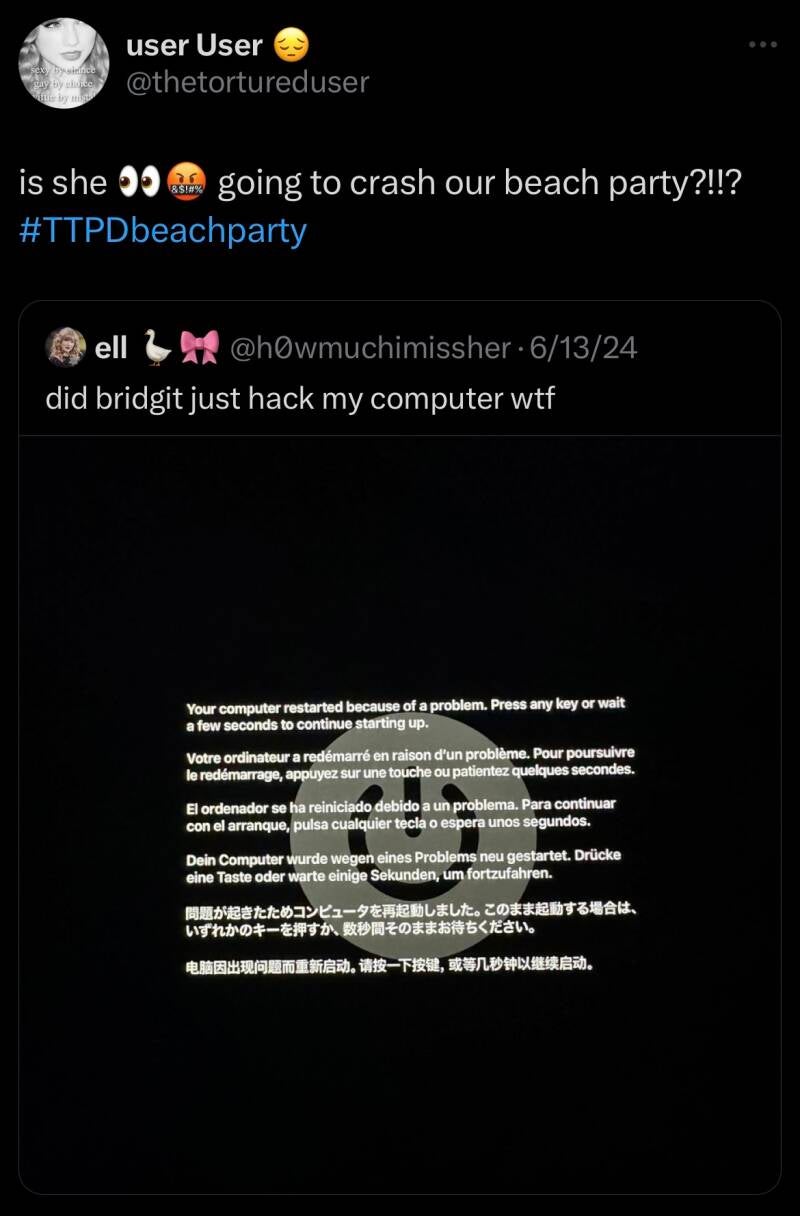Open the quoted tweet text about bridgit
Image resolution: width=800 pixels, height=1216 pixels.
coord(300,399)
